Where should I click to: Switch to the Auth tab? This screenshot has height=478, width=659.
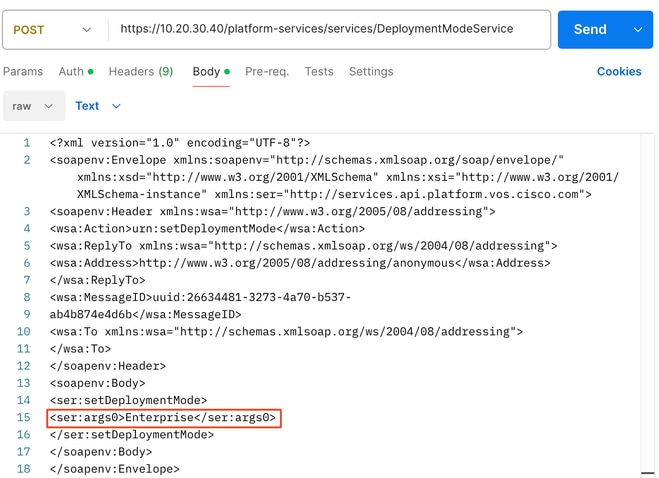tap(76, 72)
